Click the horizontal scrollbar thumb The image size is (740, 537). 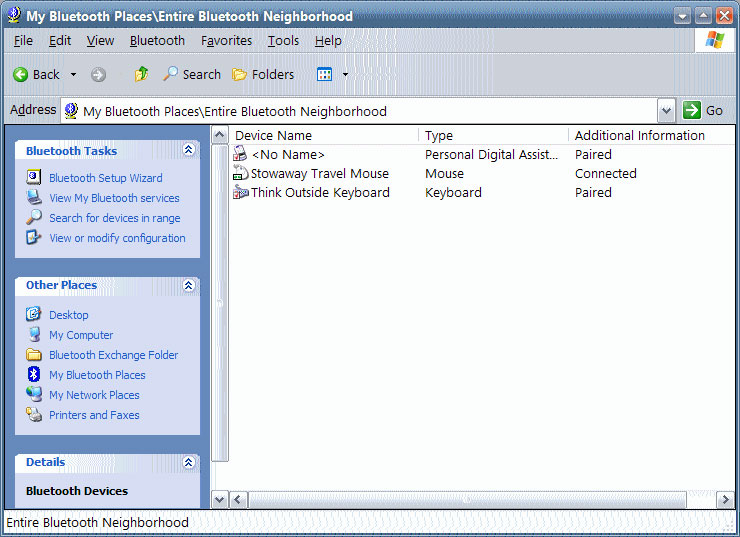point(467,499)
